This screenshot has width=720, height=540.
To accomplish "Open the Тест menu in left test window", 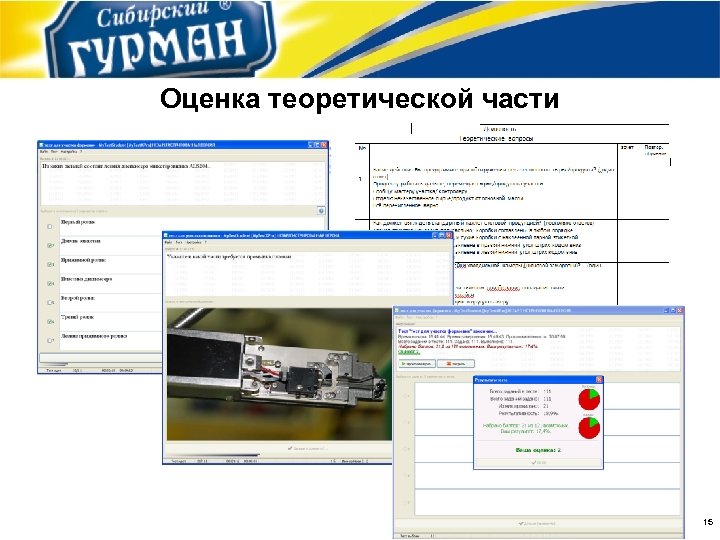I will click(54, 152).
